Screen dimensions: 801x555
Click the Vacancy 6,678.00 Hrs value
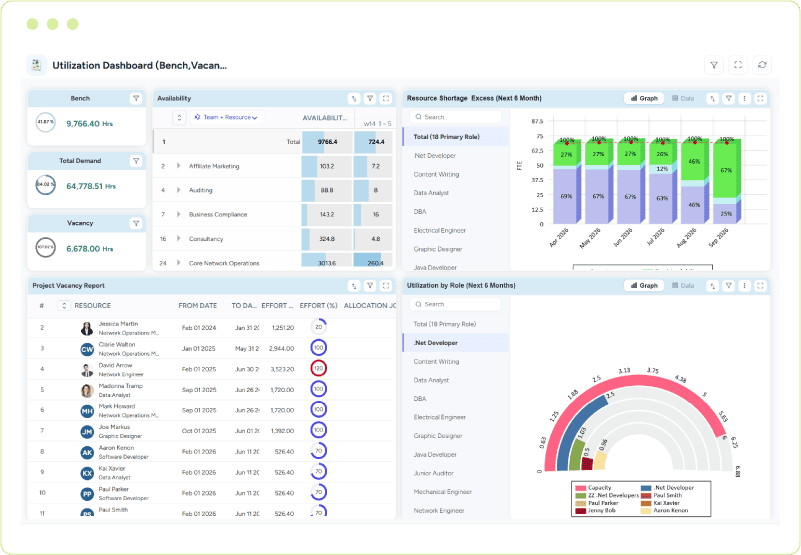coord(89,249)
